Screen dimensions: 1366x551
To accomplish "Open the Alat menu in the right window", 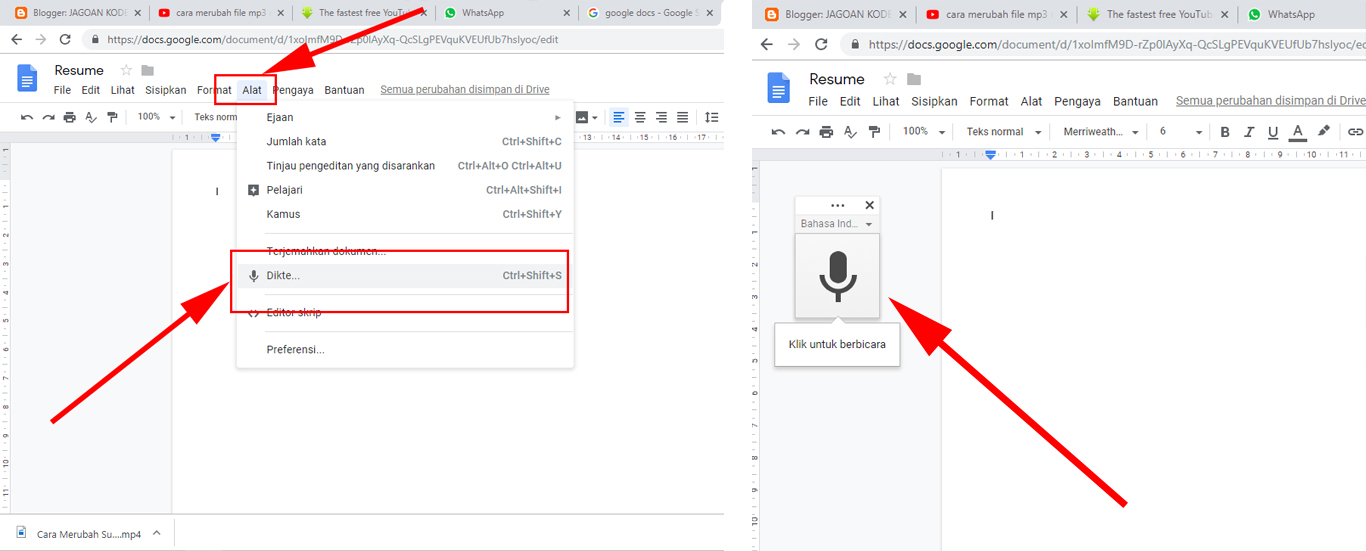I will [x=1032, y=101].
